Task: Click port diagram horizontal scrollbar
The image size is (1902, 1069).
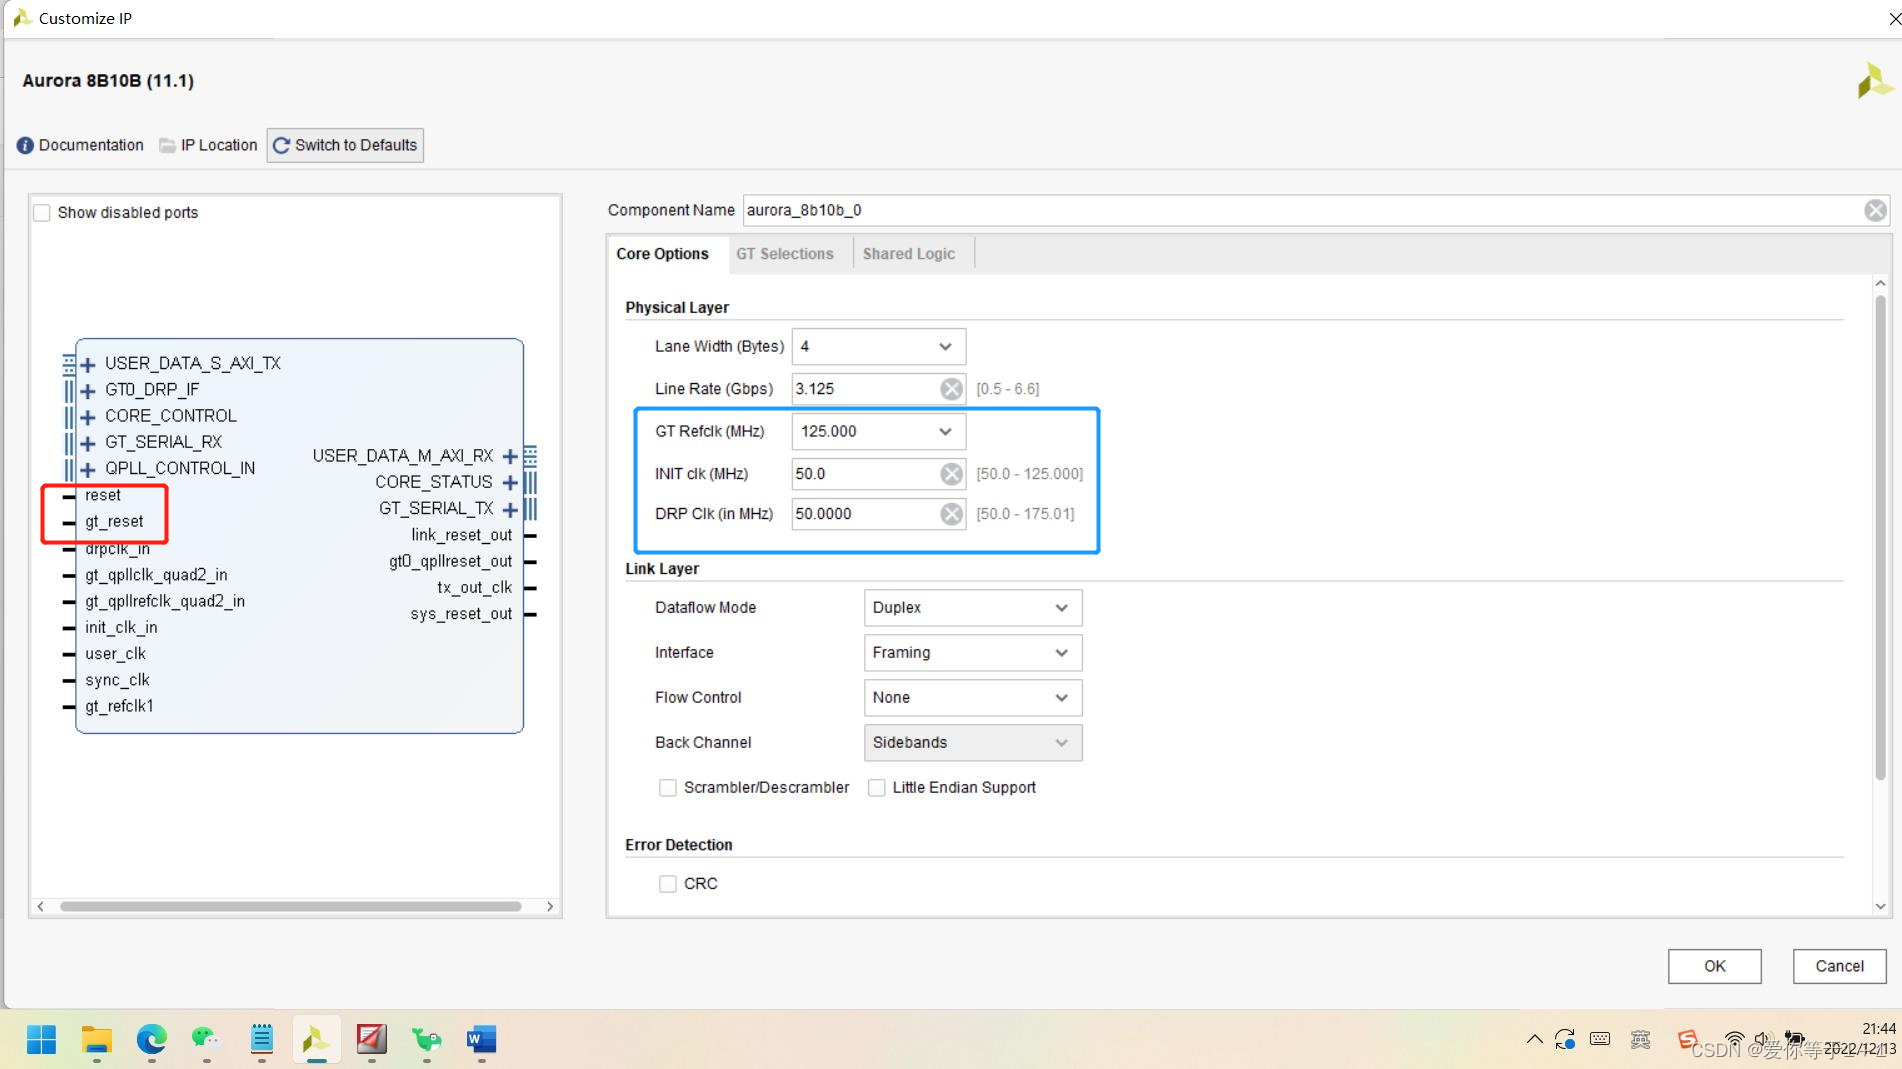Action: tap(290, 906)
